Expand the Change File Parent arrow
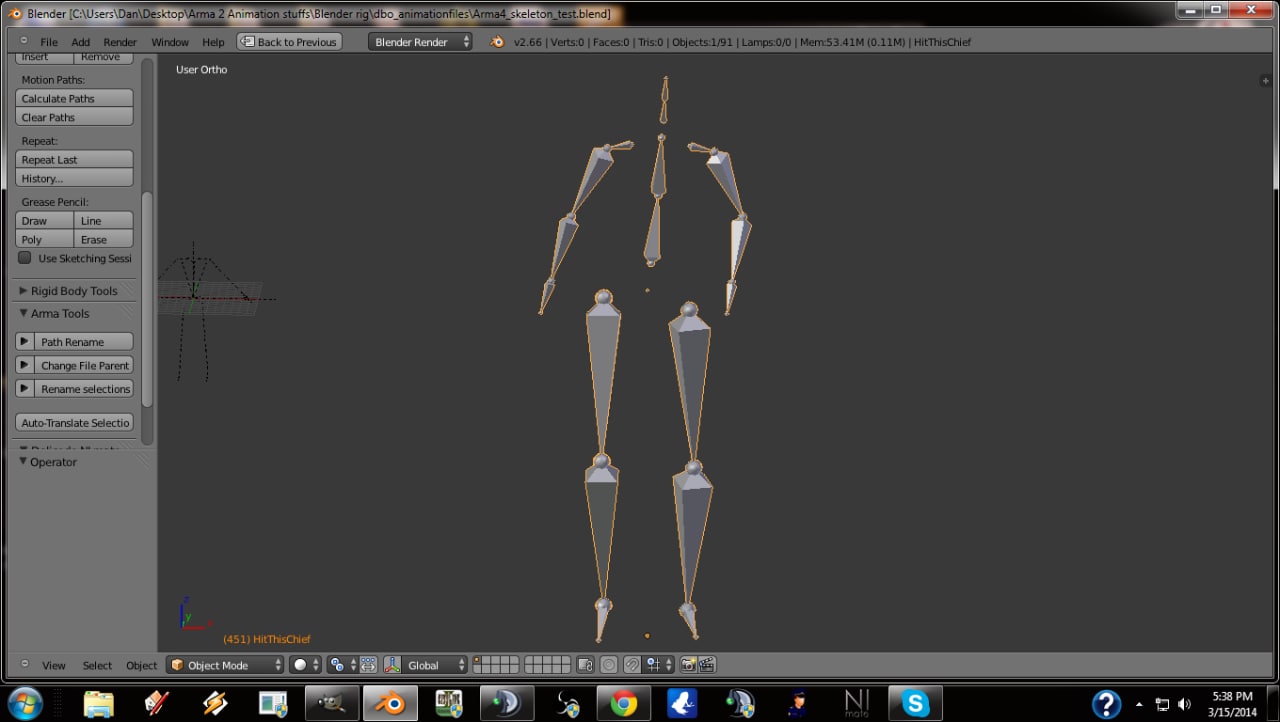 click(x=25, y=365)
